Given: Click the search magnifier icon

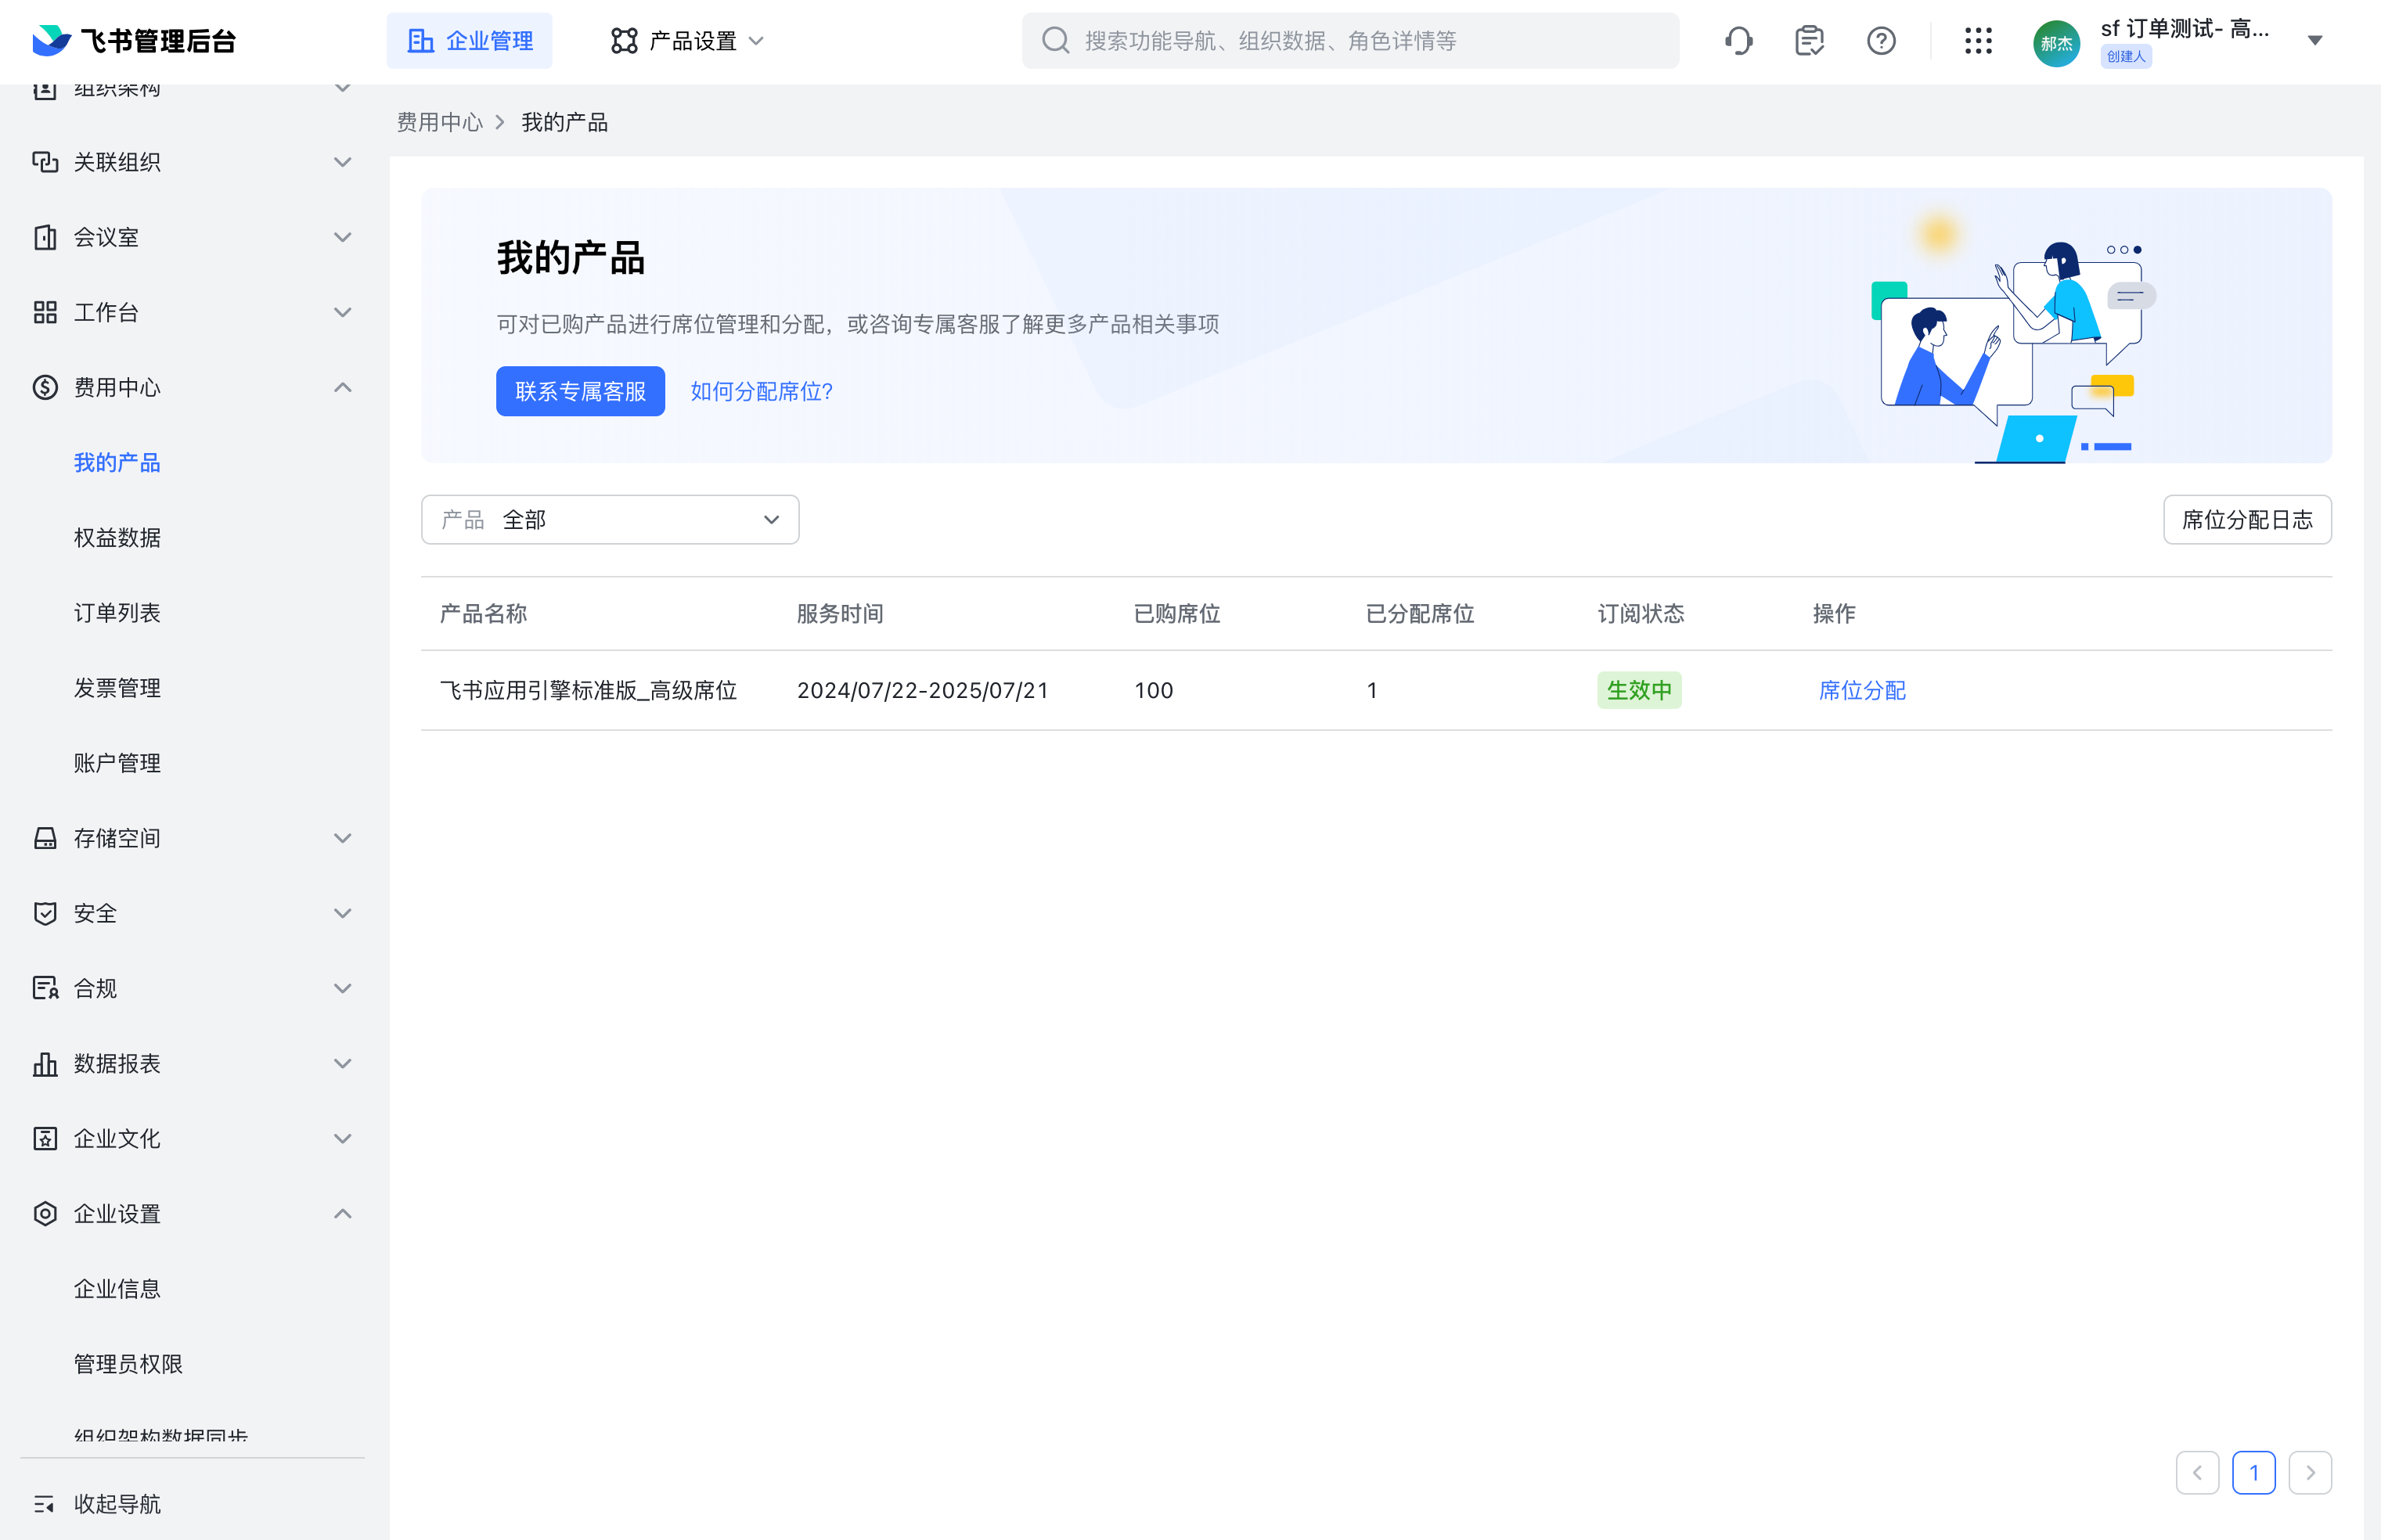Looking at the screenshot, I should [1055, 41].
